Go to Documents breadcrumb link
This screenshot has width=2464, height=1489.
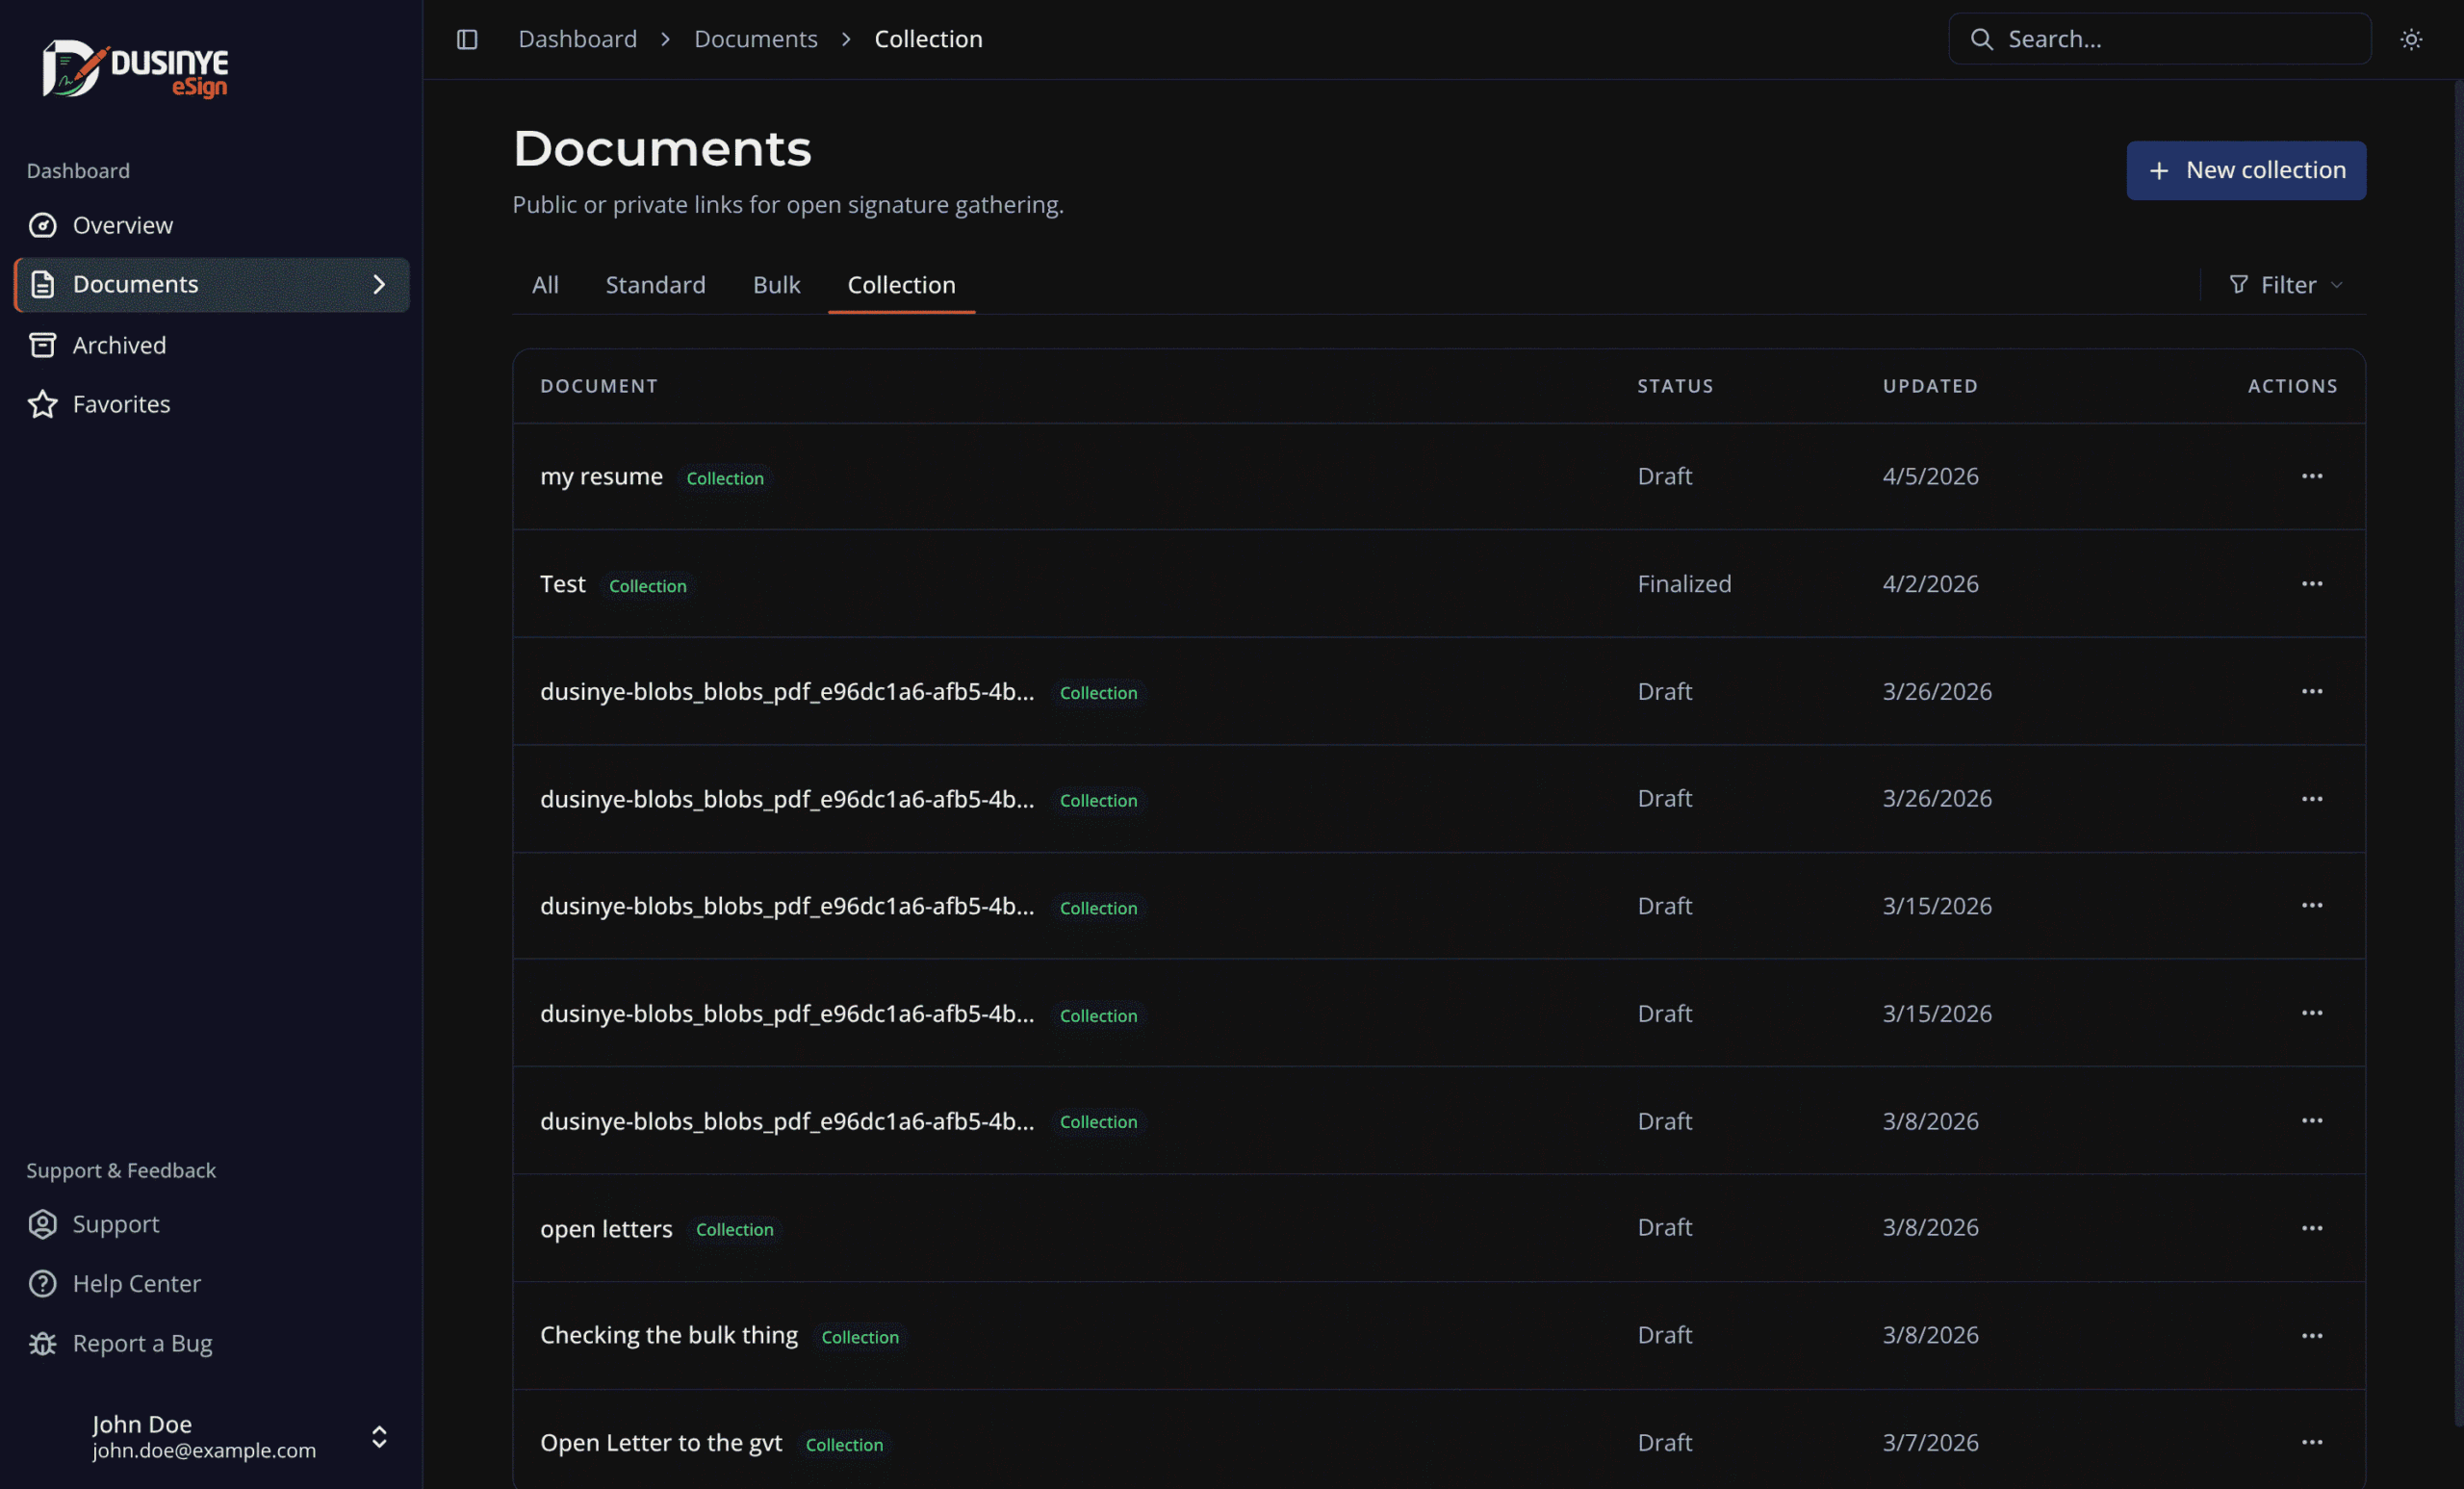pyautogui.click(x=756, y=39)
